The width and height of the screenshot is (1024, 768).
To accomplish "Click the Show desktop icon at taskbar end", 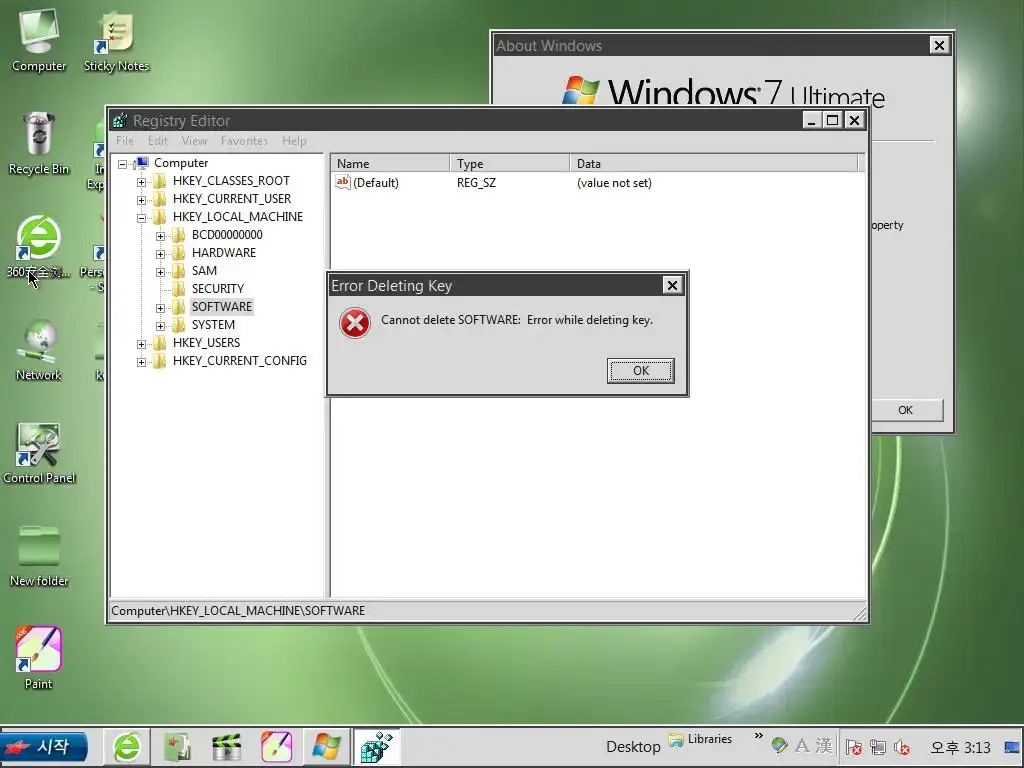I will point(1012,747).
